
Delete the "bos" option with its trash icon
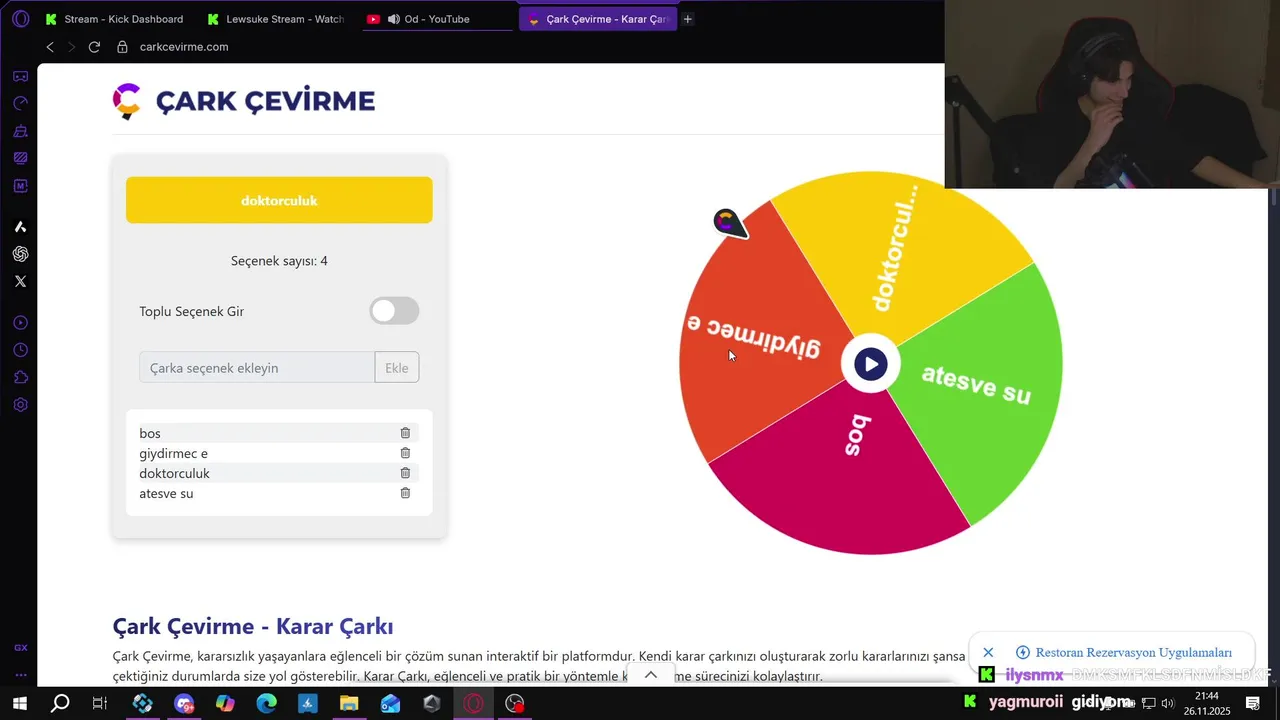click(405, 433)
